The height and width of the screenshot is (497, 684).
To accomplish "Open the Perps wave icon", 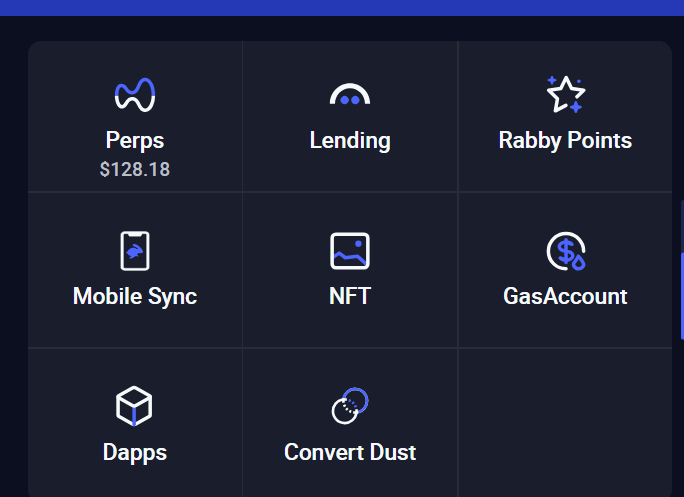I will coord(135,95).
